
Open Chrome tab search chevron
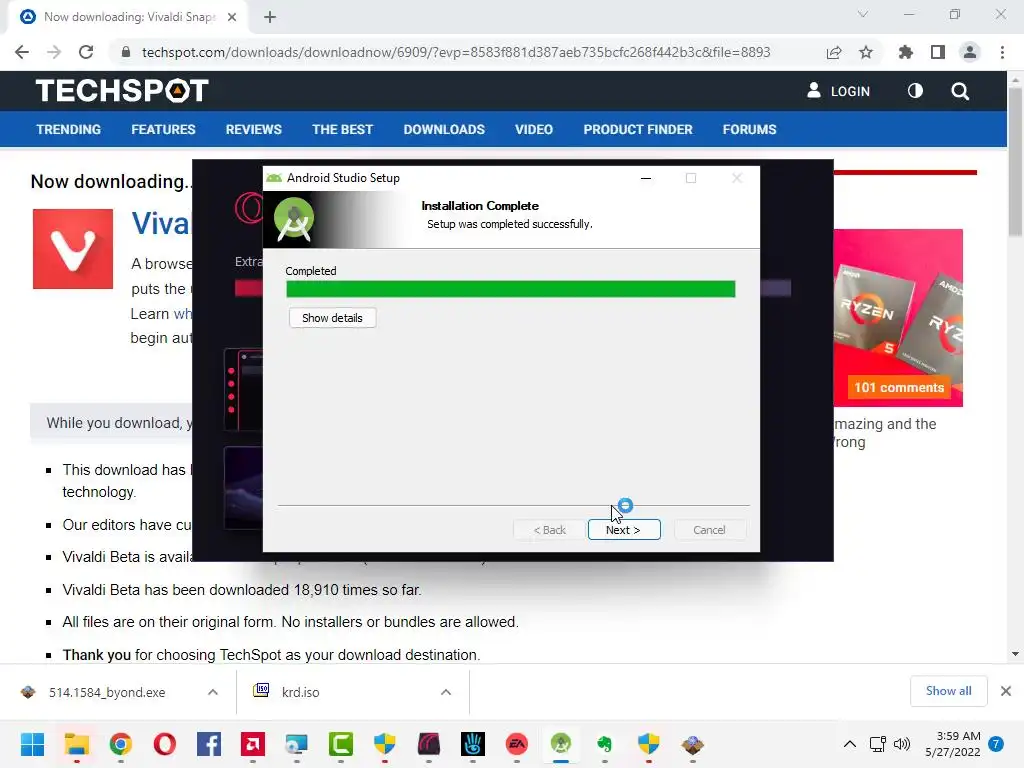[x=863, y=14]
